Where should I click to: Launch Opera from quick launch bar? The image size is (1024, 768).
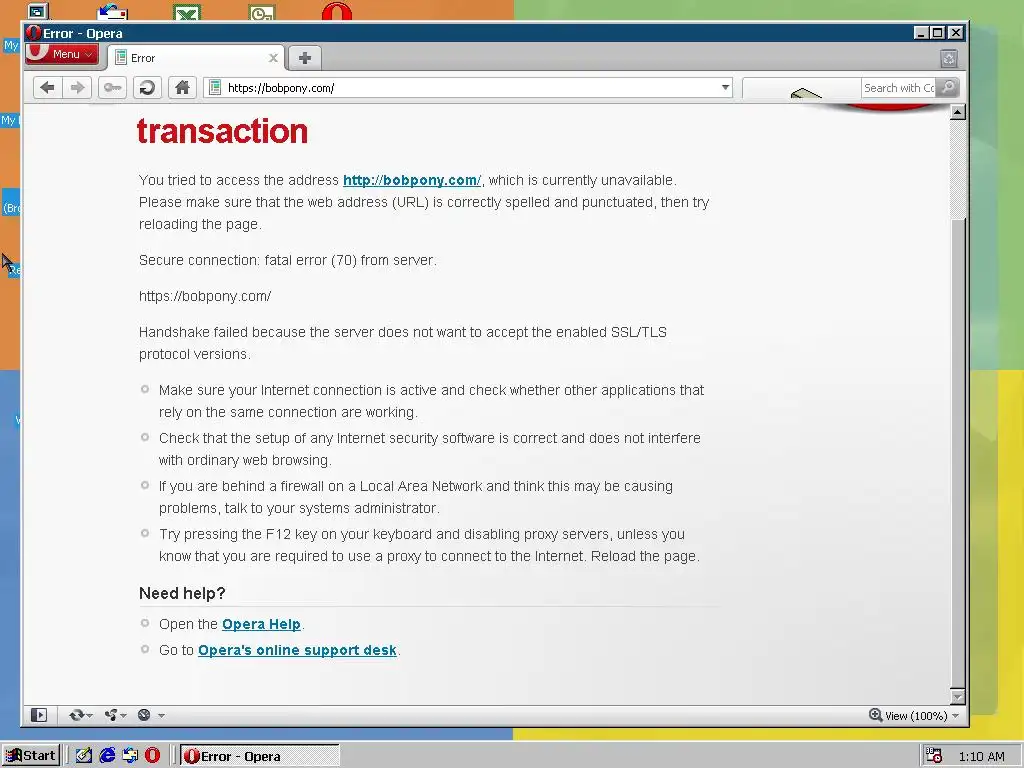point(152,756)
